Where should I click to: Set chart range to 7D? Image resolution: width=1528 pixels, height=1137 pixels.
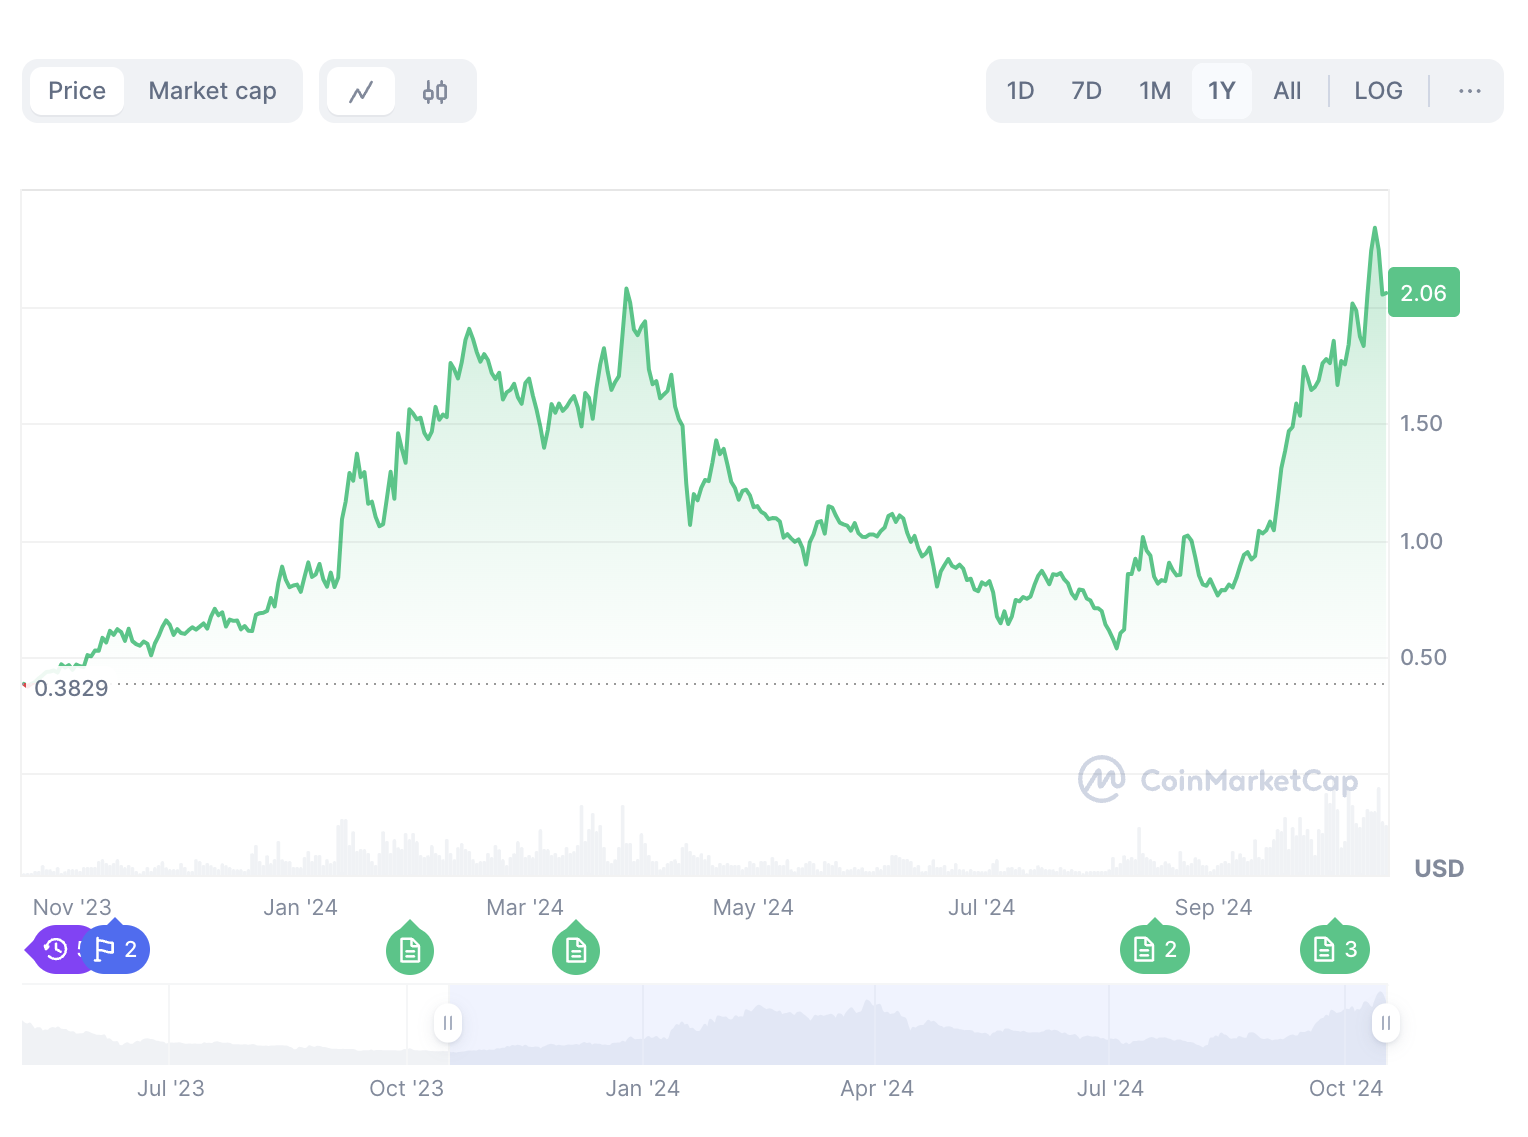1086,91
